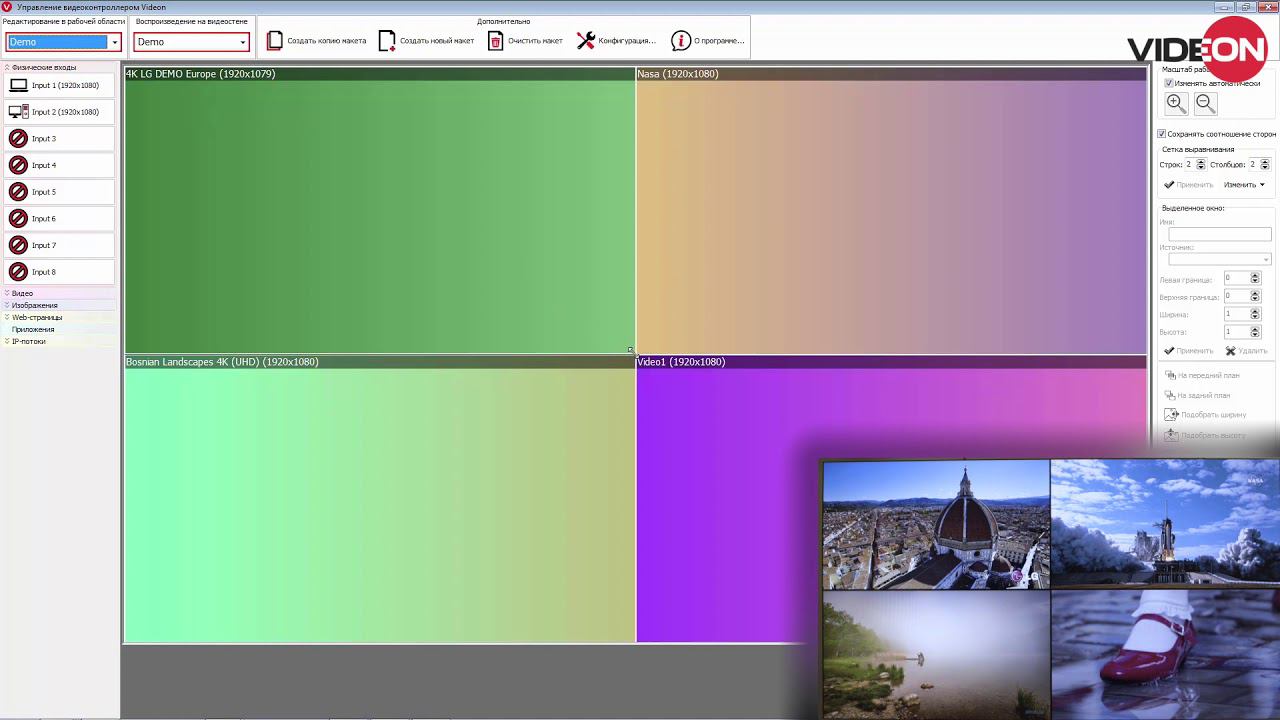Screen dimensions: 1280x720
Task: Click the Удалить cross icon
Action: coord(1231,351)
